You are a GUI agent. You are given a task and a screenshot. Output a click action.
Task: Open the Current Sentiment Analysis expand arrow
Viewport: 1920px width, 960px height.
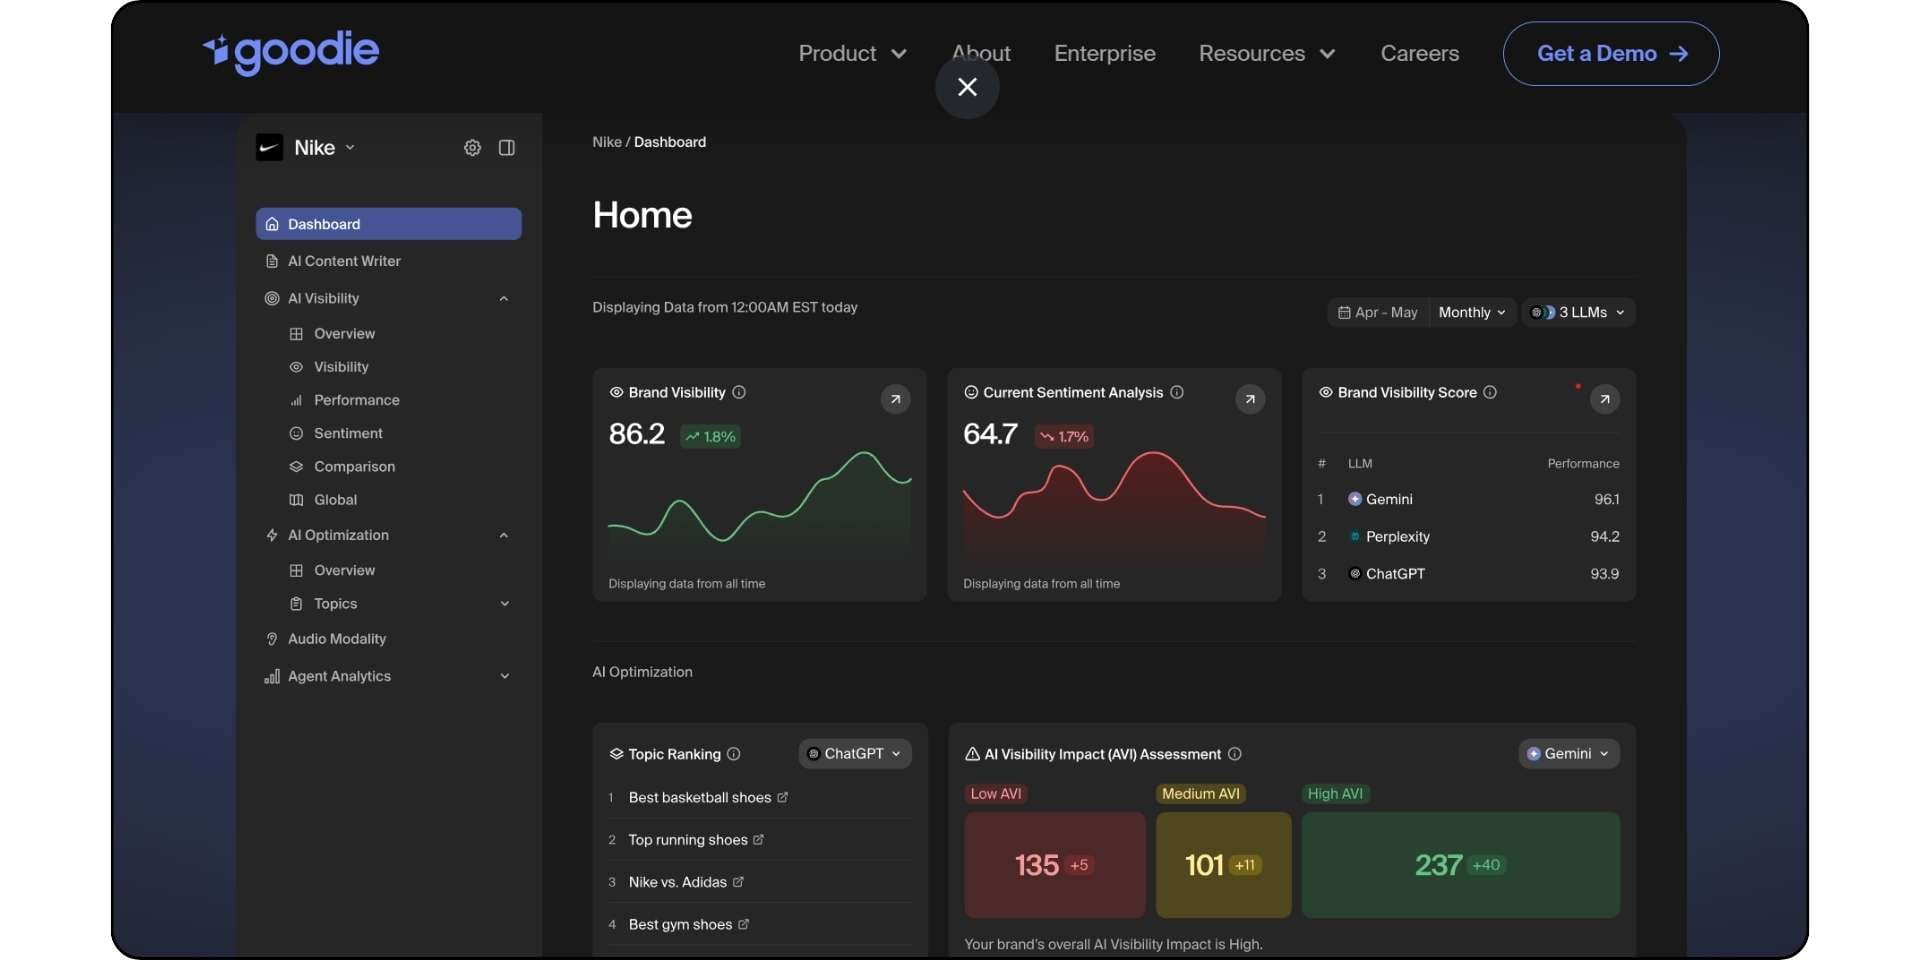tap(1250, 399)
